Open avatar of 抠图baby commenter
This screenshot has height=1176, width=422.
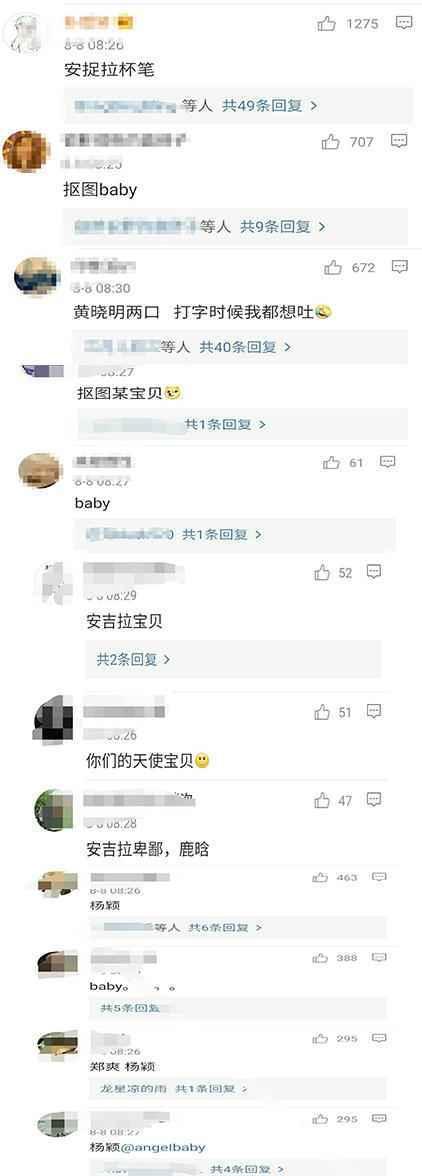click(26, 150)
